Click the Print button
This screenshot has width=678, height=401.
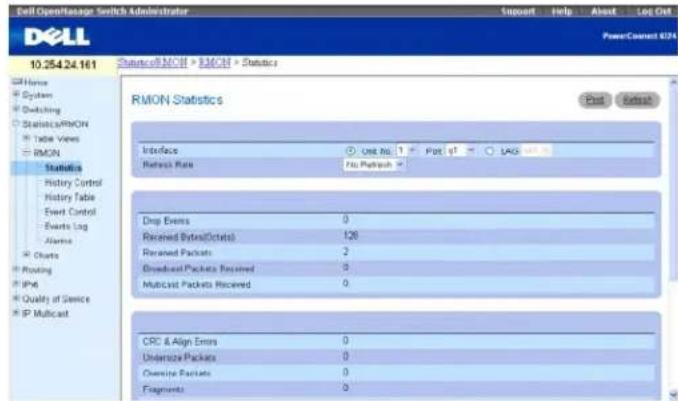[x=595, y=100]
